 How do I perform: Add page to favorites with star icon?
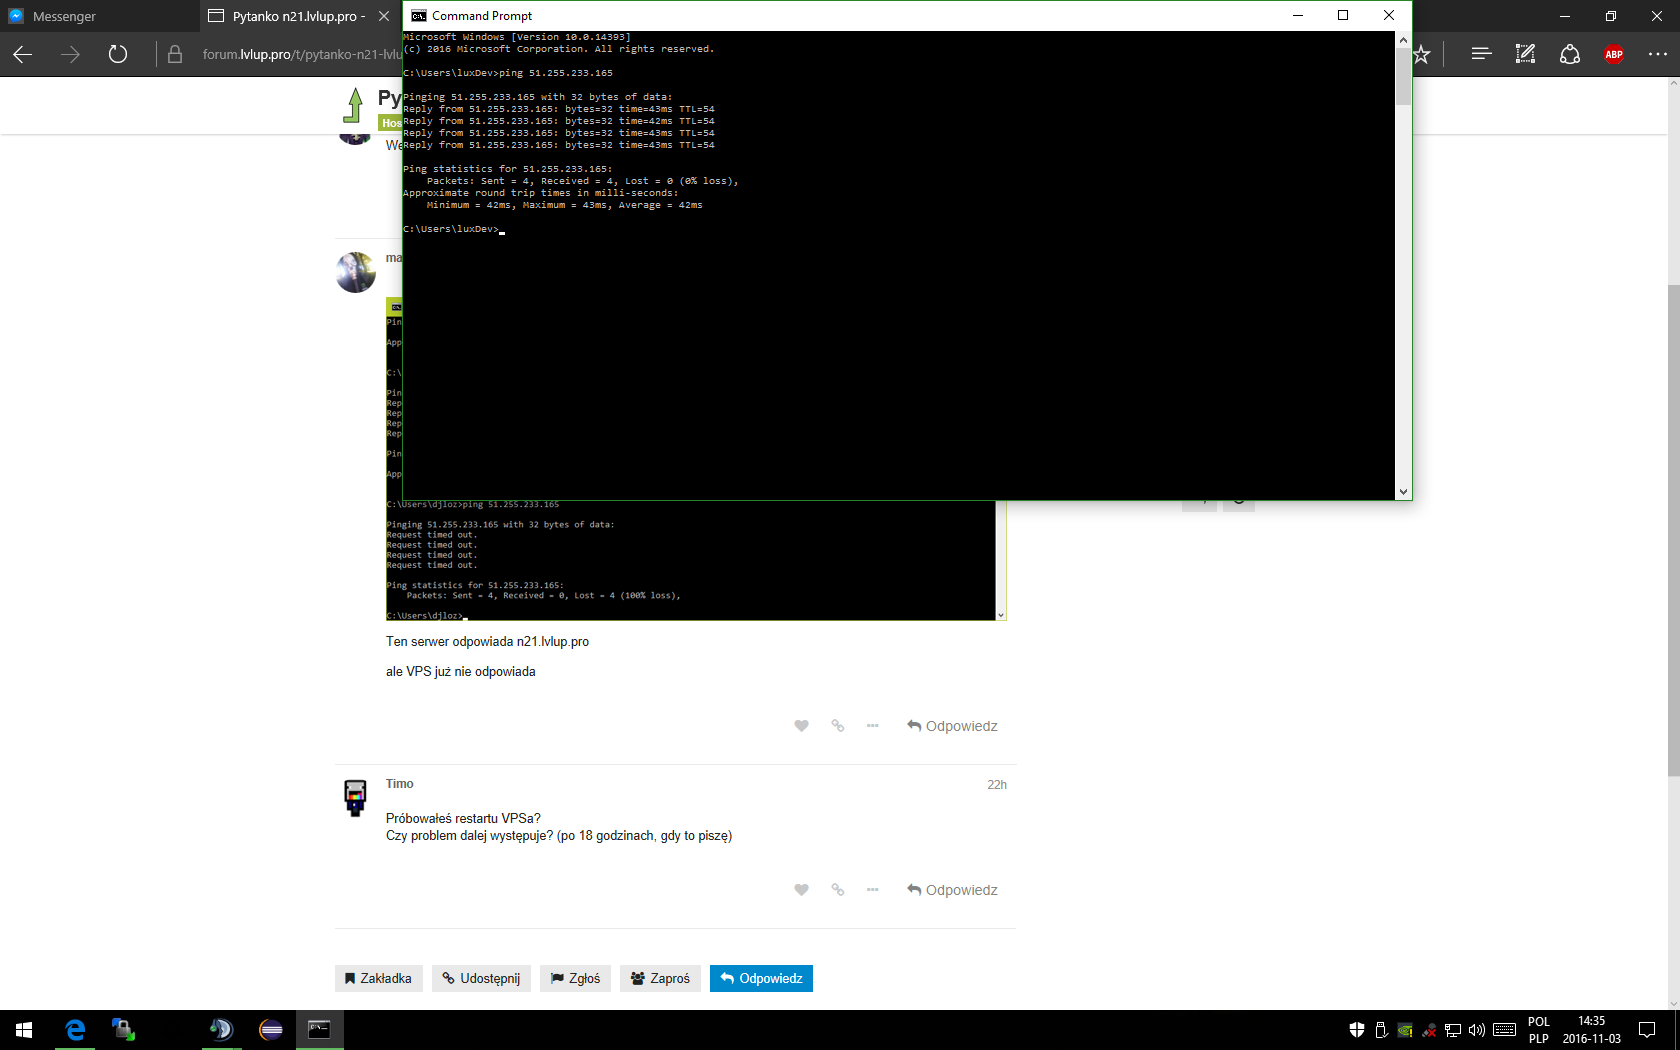pyautogui.click(x=1421, y=54)
